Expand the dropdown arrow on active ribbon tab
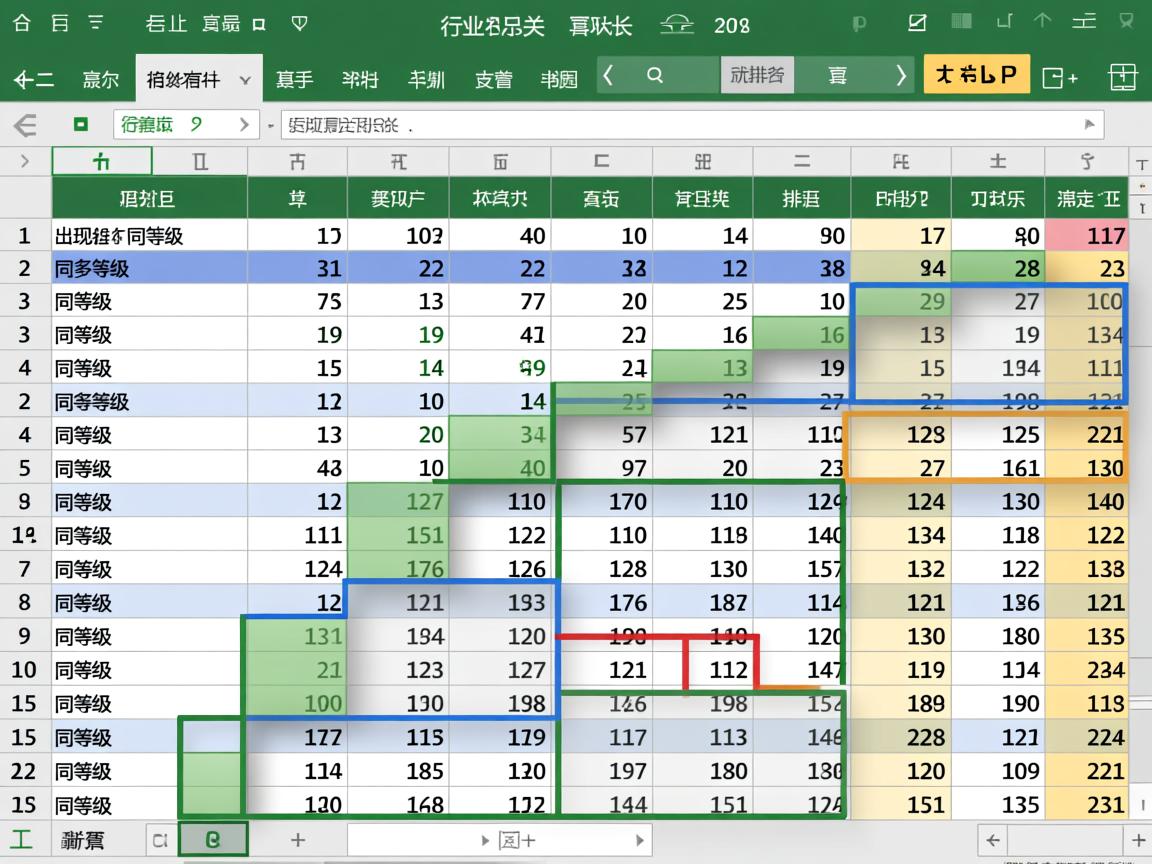Screen dimensions: 1152x864 (x=245, y=80)
